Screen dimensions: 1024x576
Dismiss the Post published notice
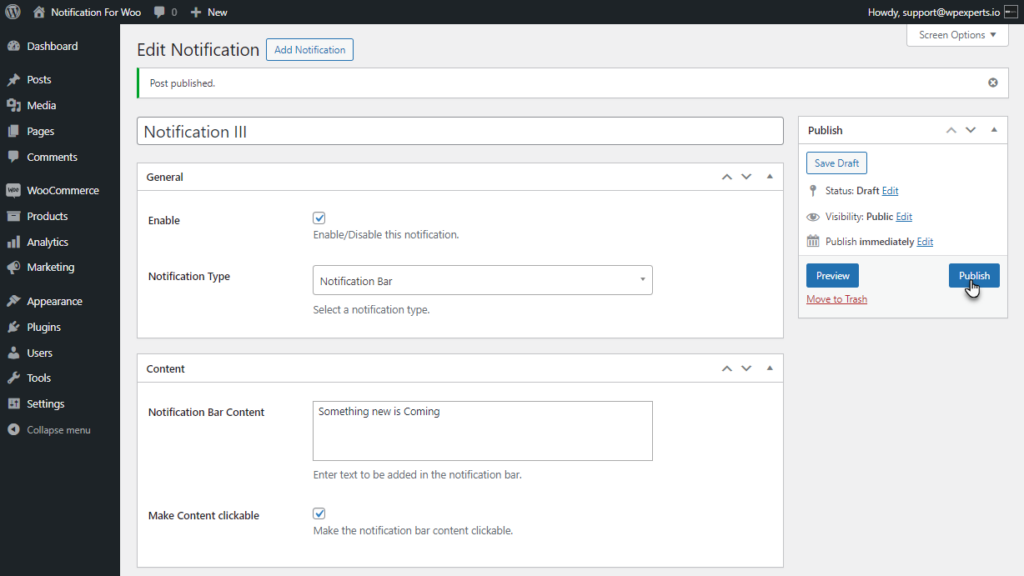pyautogui.click(x=993, y=82)
